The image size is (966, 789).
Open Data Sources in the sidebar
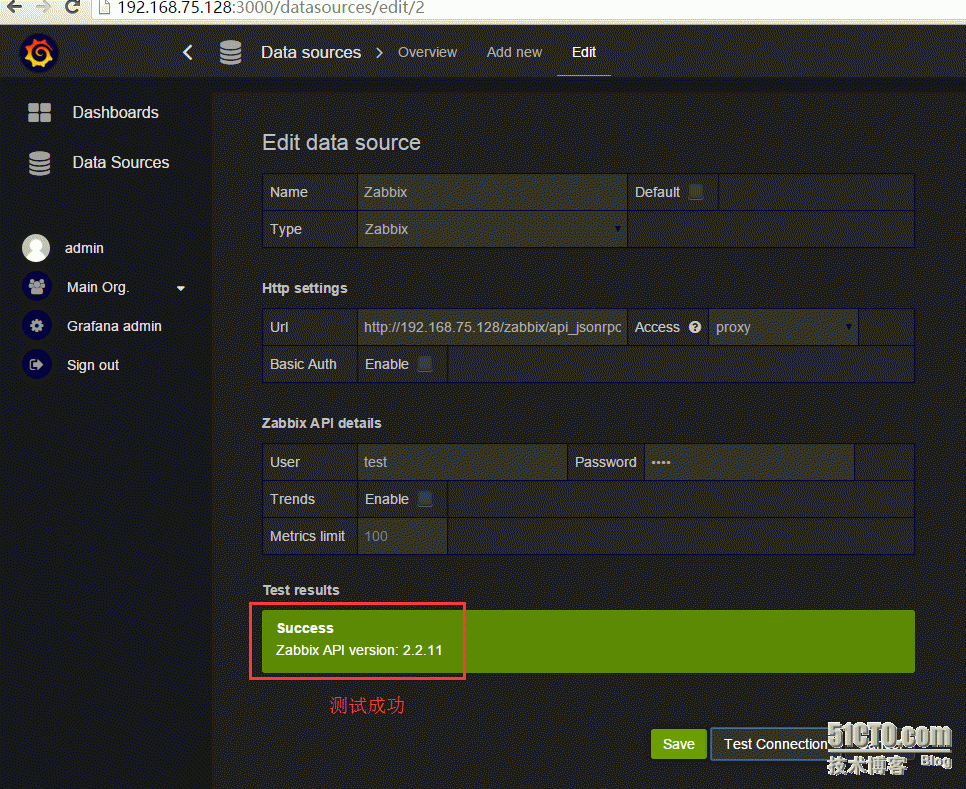click(x=121, y=163)
